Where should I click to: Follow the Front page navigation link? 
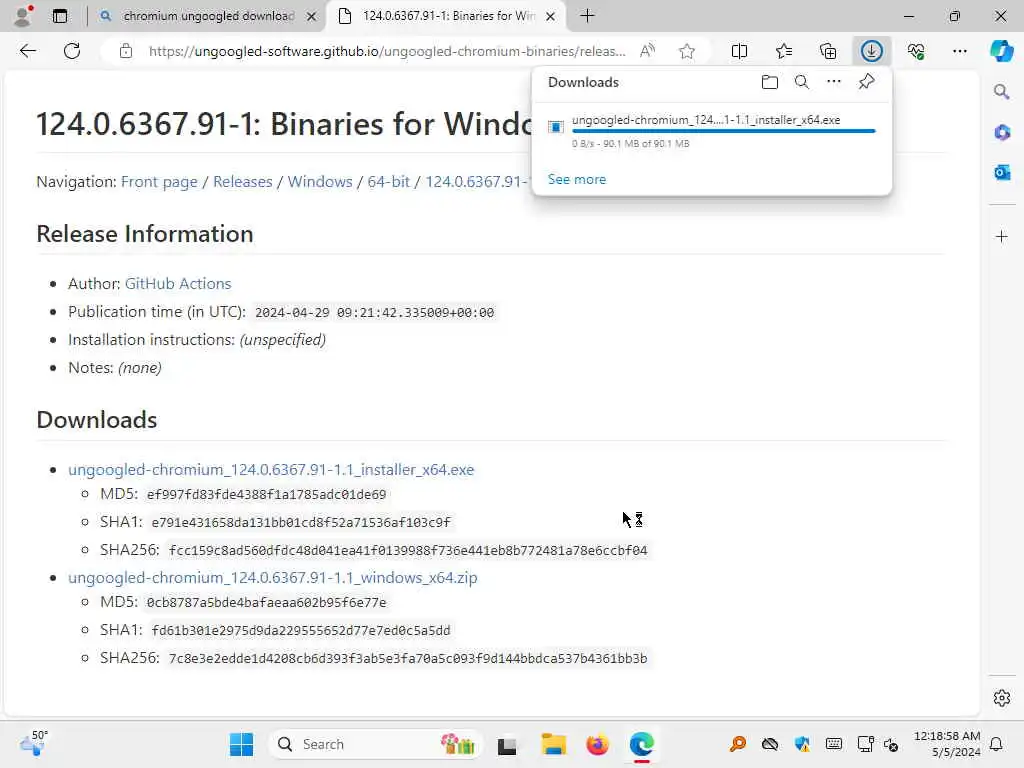coord(159,182)
